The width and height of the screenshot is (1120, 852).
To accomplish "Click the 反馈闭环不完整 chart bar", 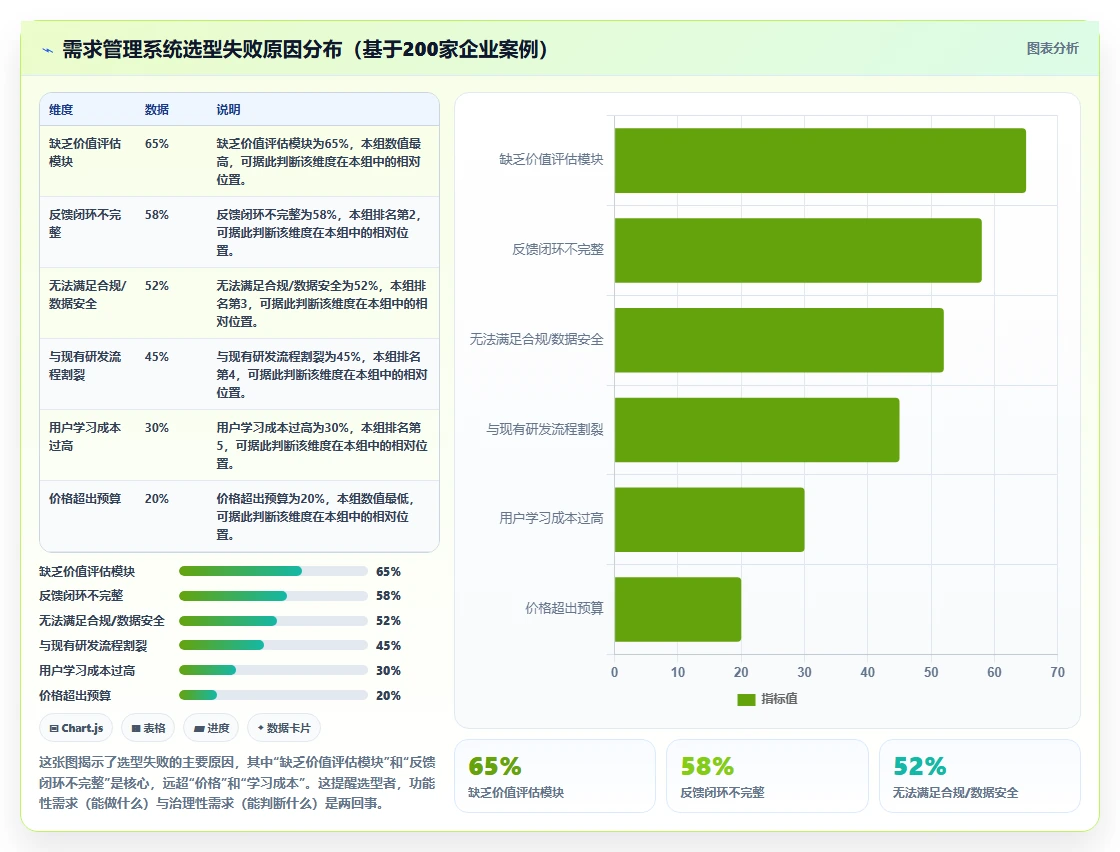I will pyautogui.click(x=798, y=250).
